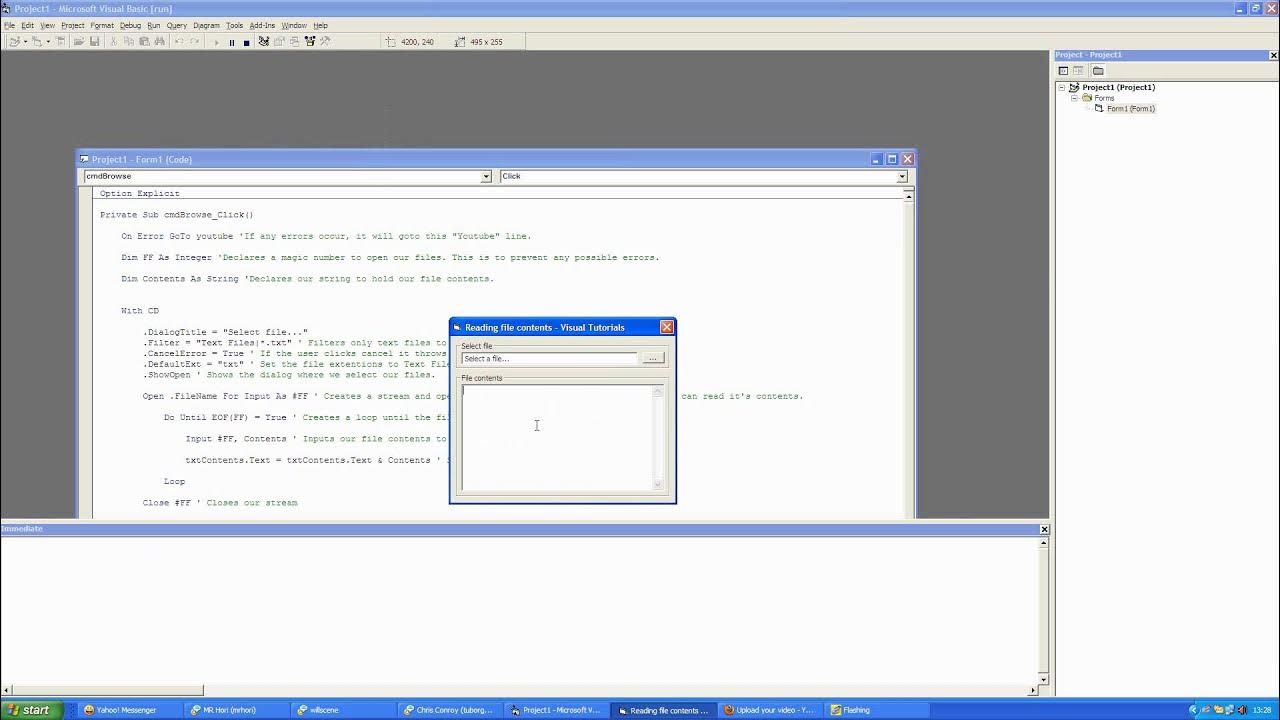Click the Open Project toolbar icon

79,42
